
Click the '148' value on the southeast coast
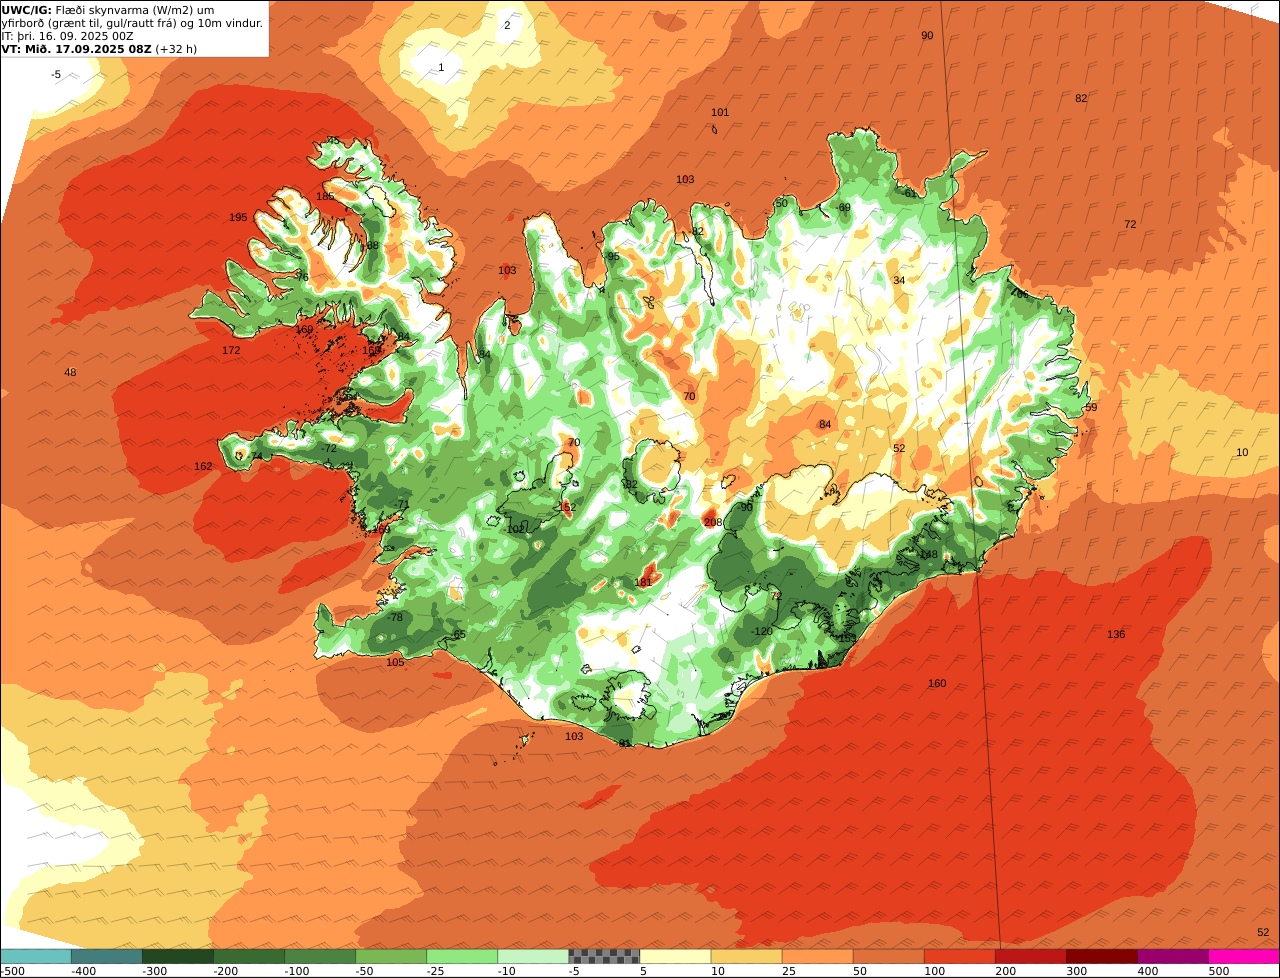point(929,554)
